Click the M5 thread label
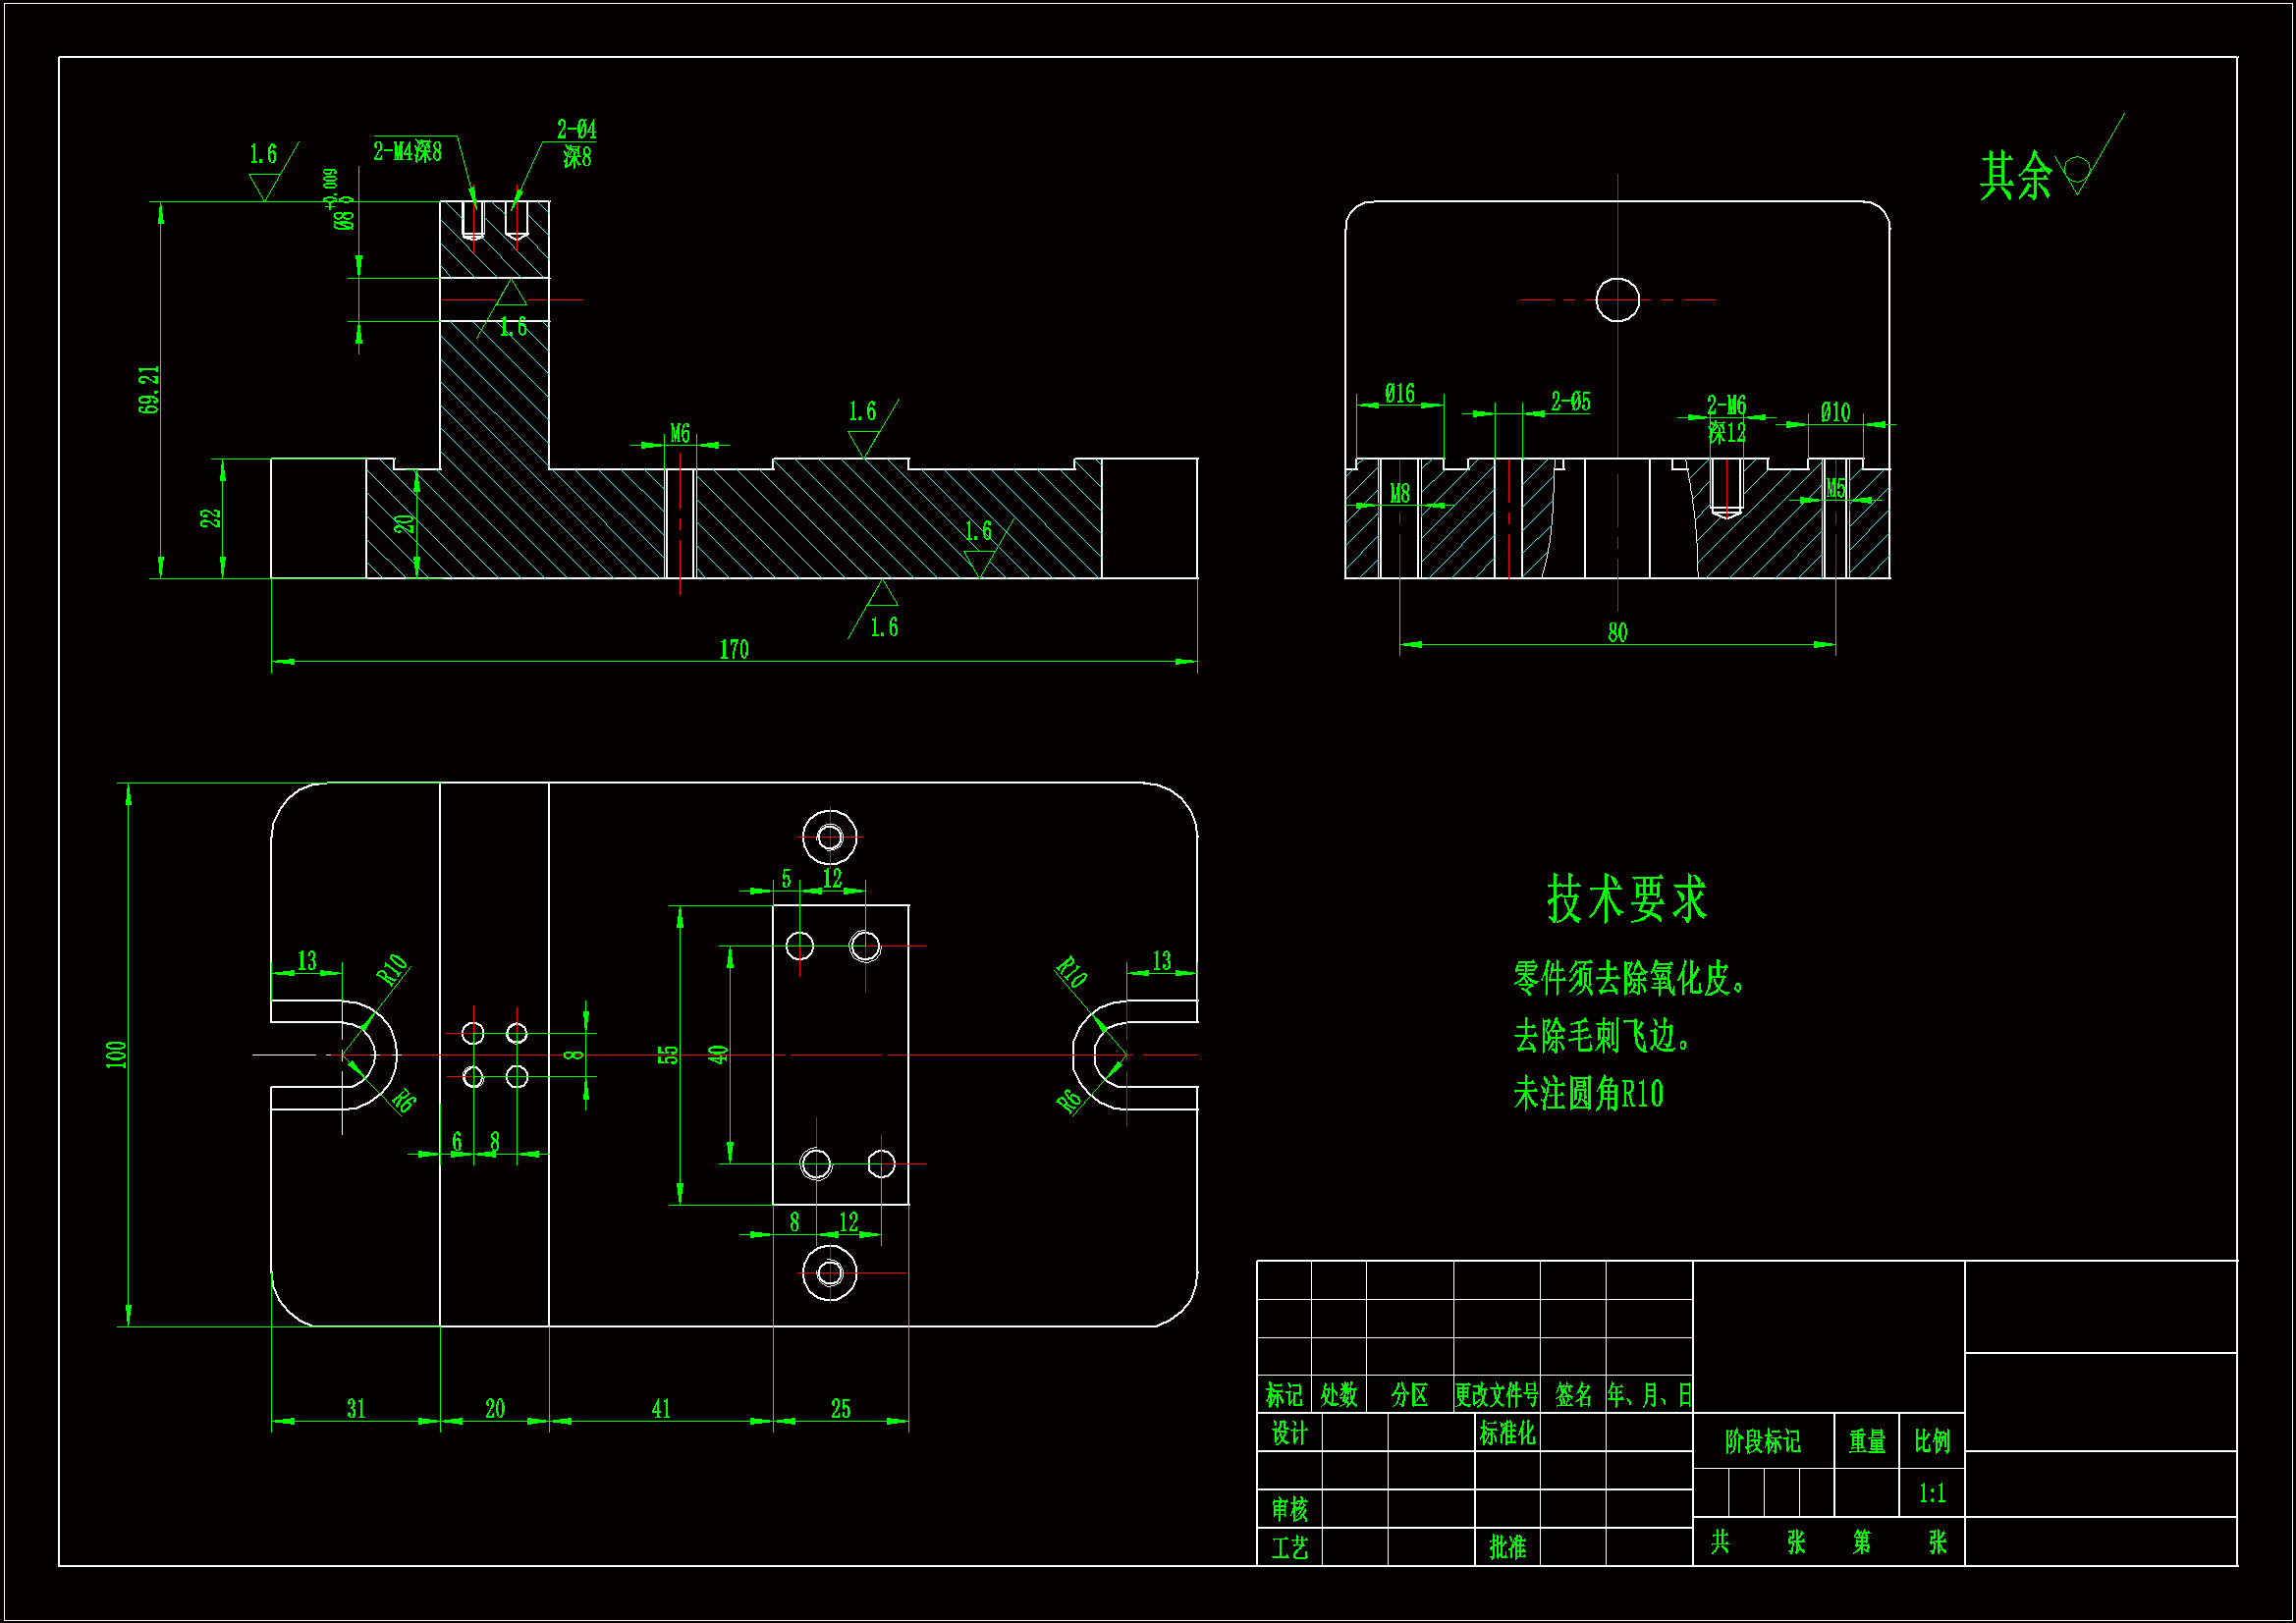This screenshot has width=2296, height=1623. click(x=1836, y=488)
